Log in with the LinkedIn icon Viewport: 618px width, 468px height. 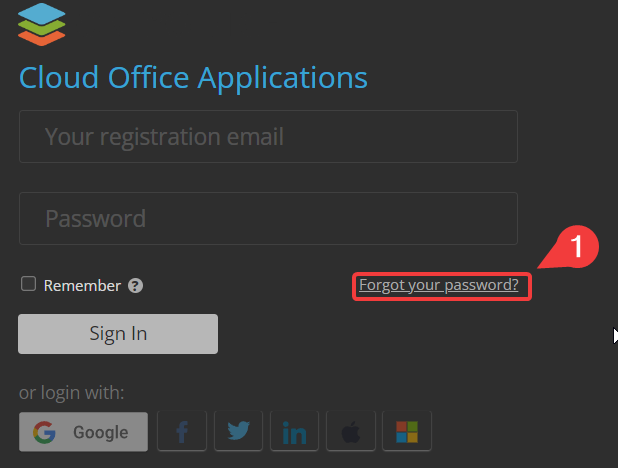click(294, 431)
